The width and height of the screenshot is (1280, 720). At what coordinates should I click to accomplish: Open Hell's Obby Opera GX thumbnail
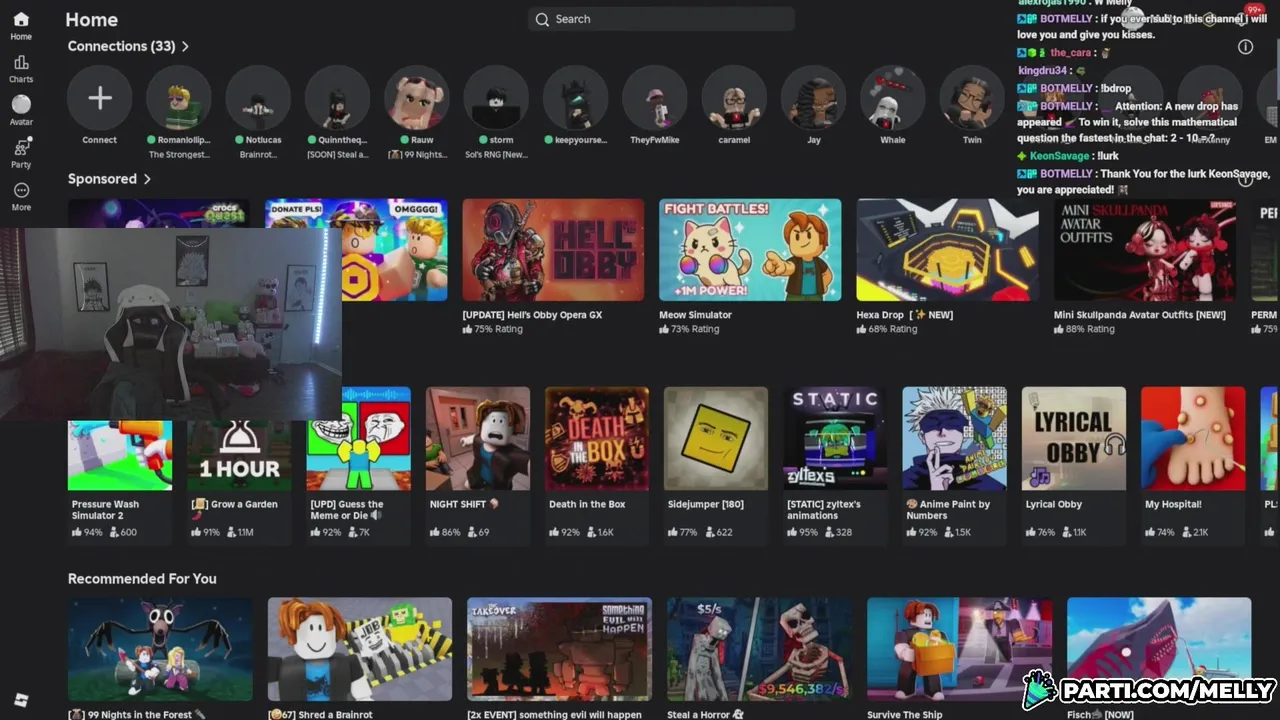tap(553, 250)
